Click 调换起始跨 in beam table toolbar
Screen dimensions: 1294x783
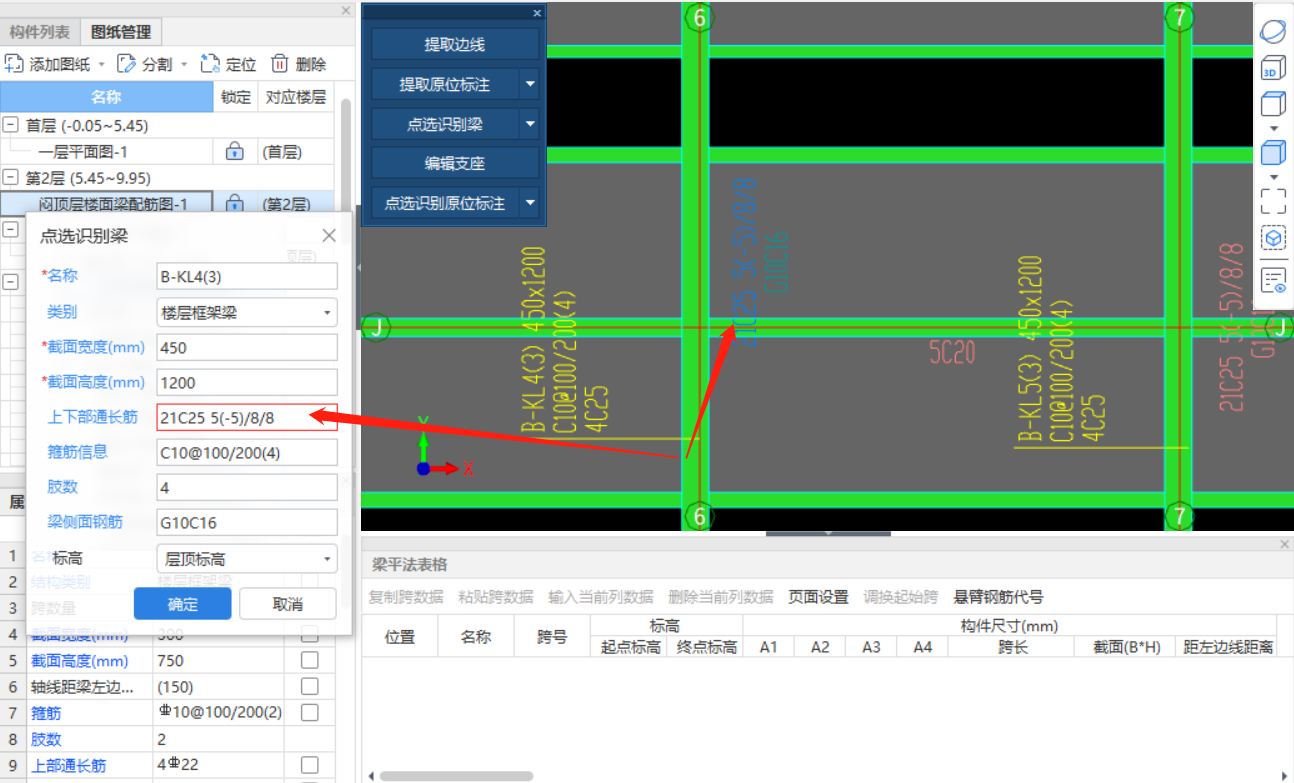899,597
